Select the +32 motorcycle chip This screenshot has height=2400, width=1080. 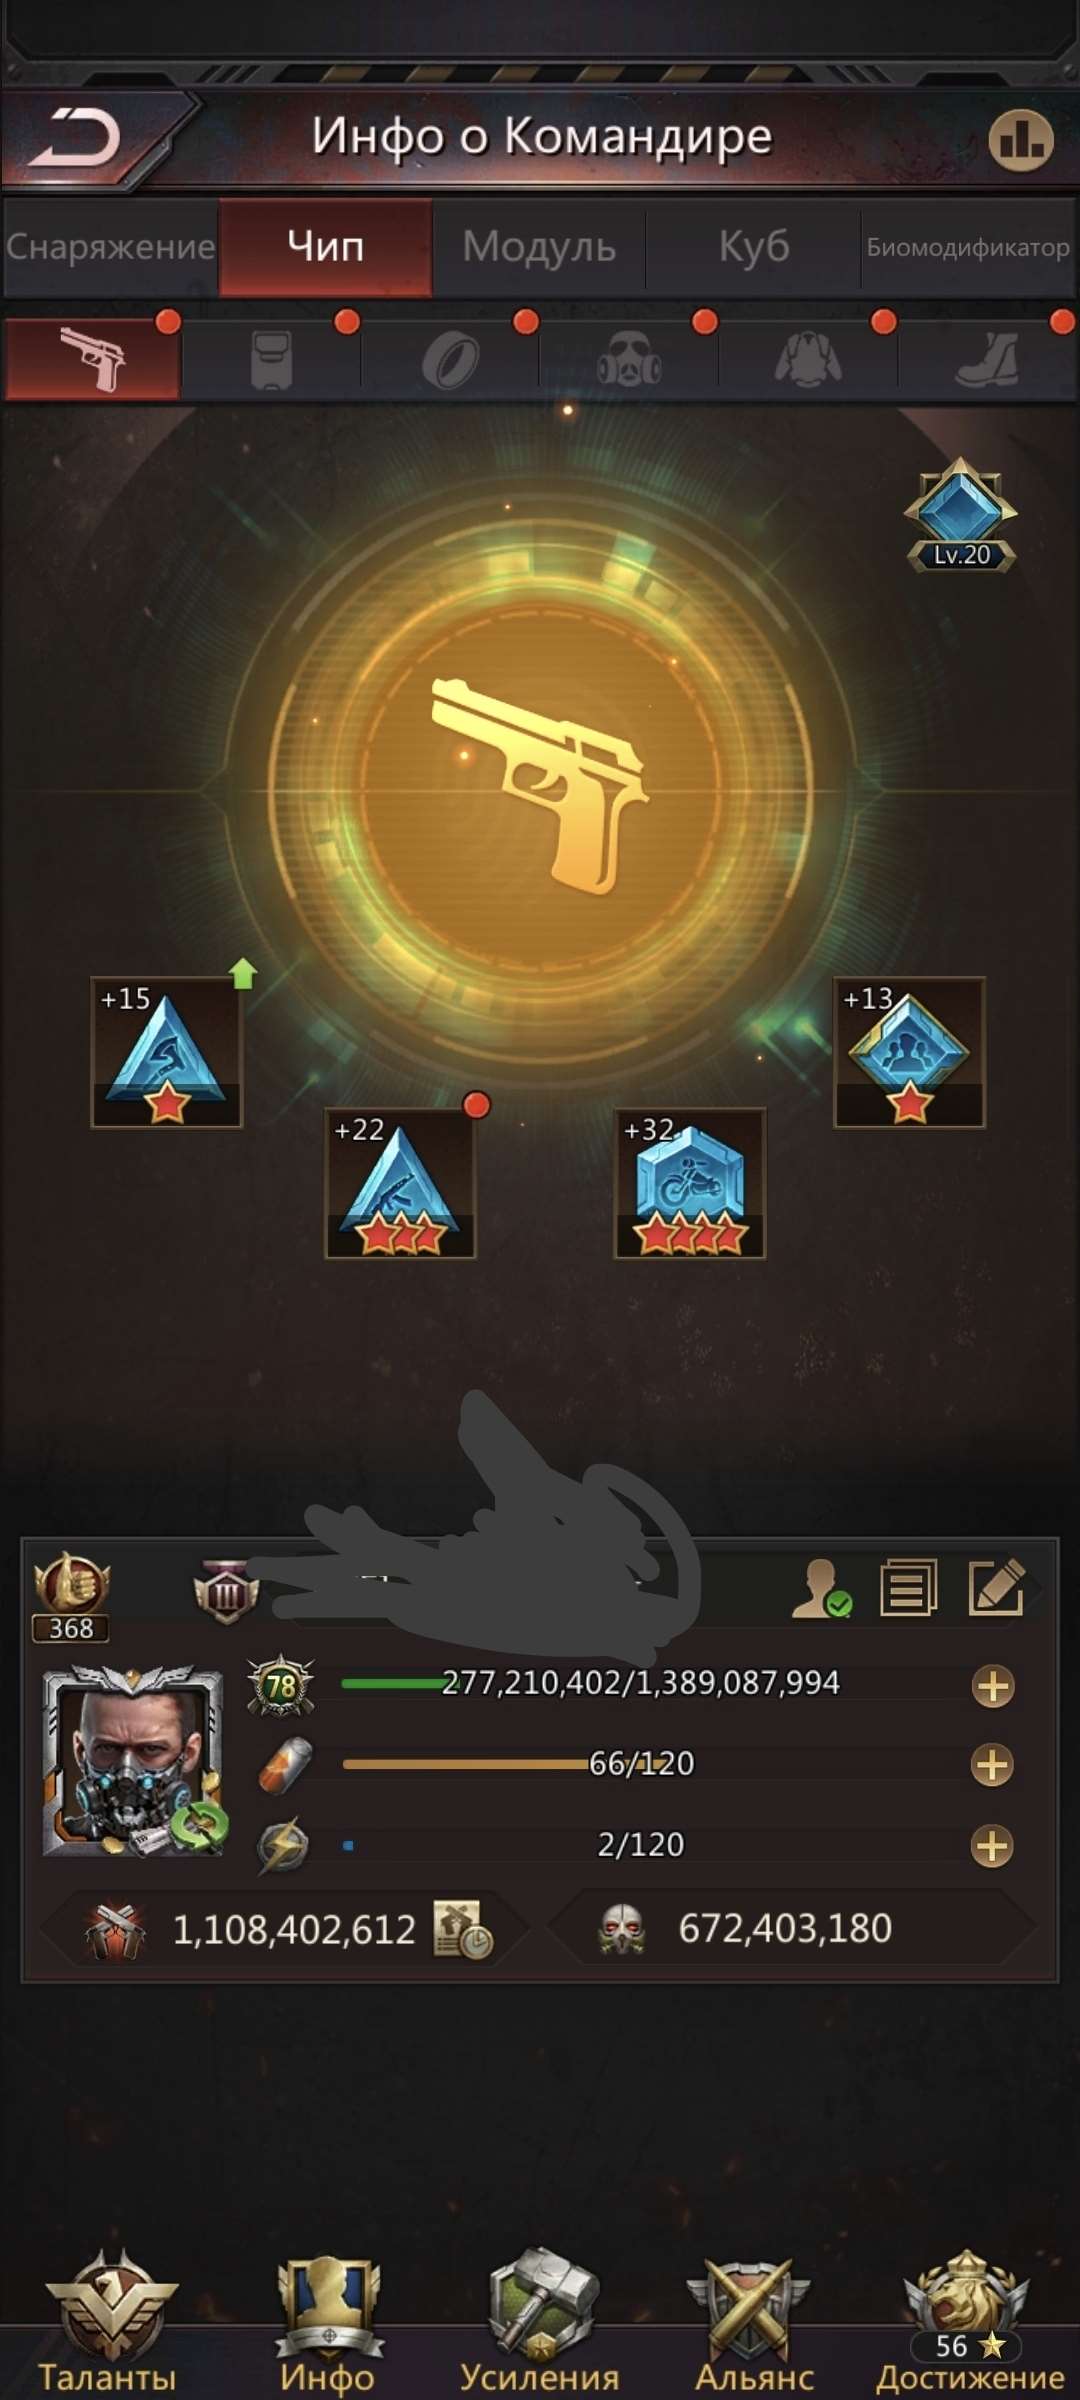click(x=689, y=1183)
